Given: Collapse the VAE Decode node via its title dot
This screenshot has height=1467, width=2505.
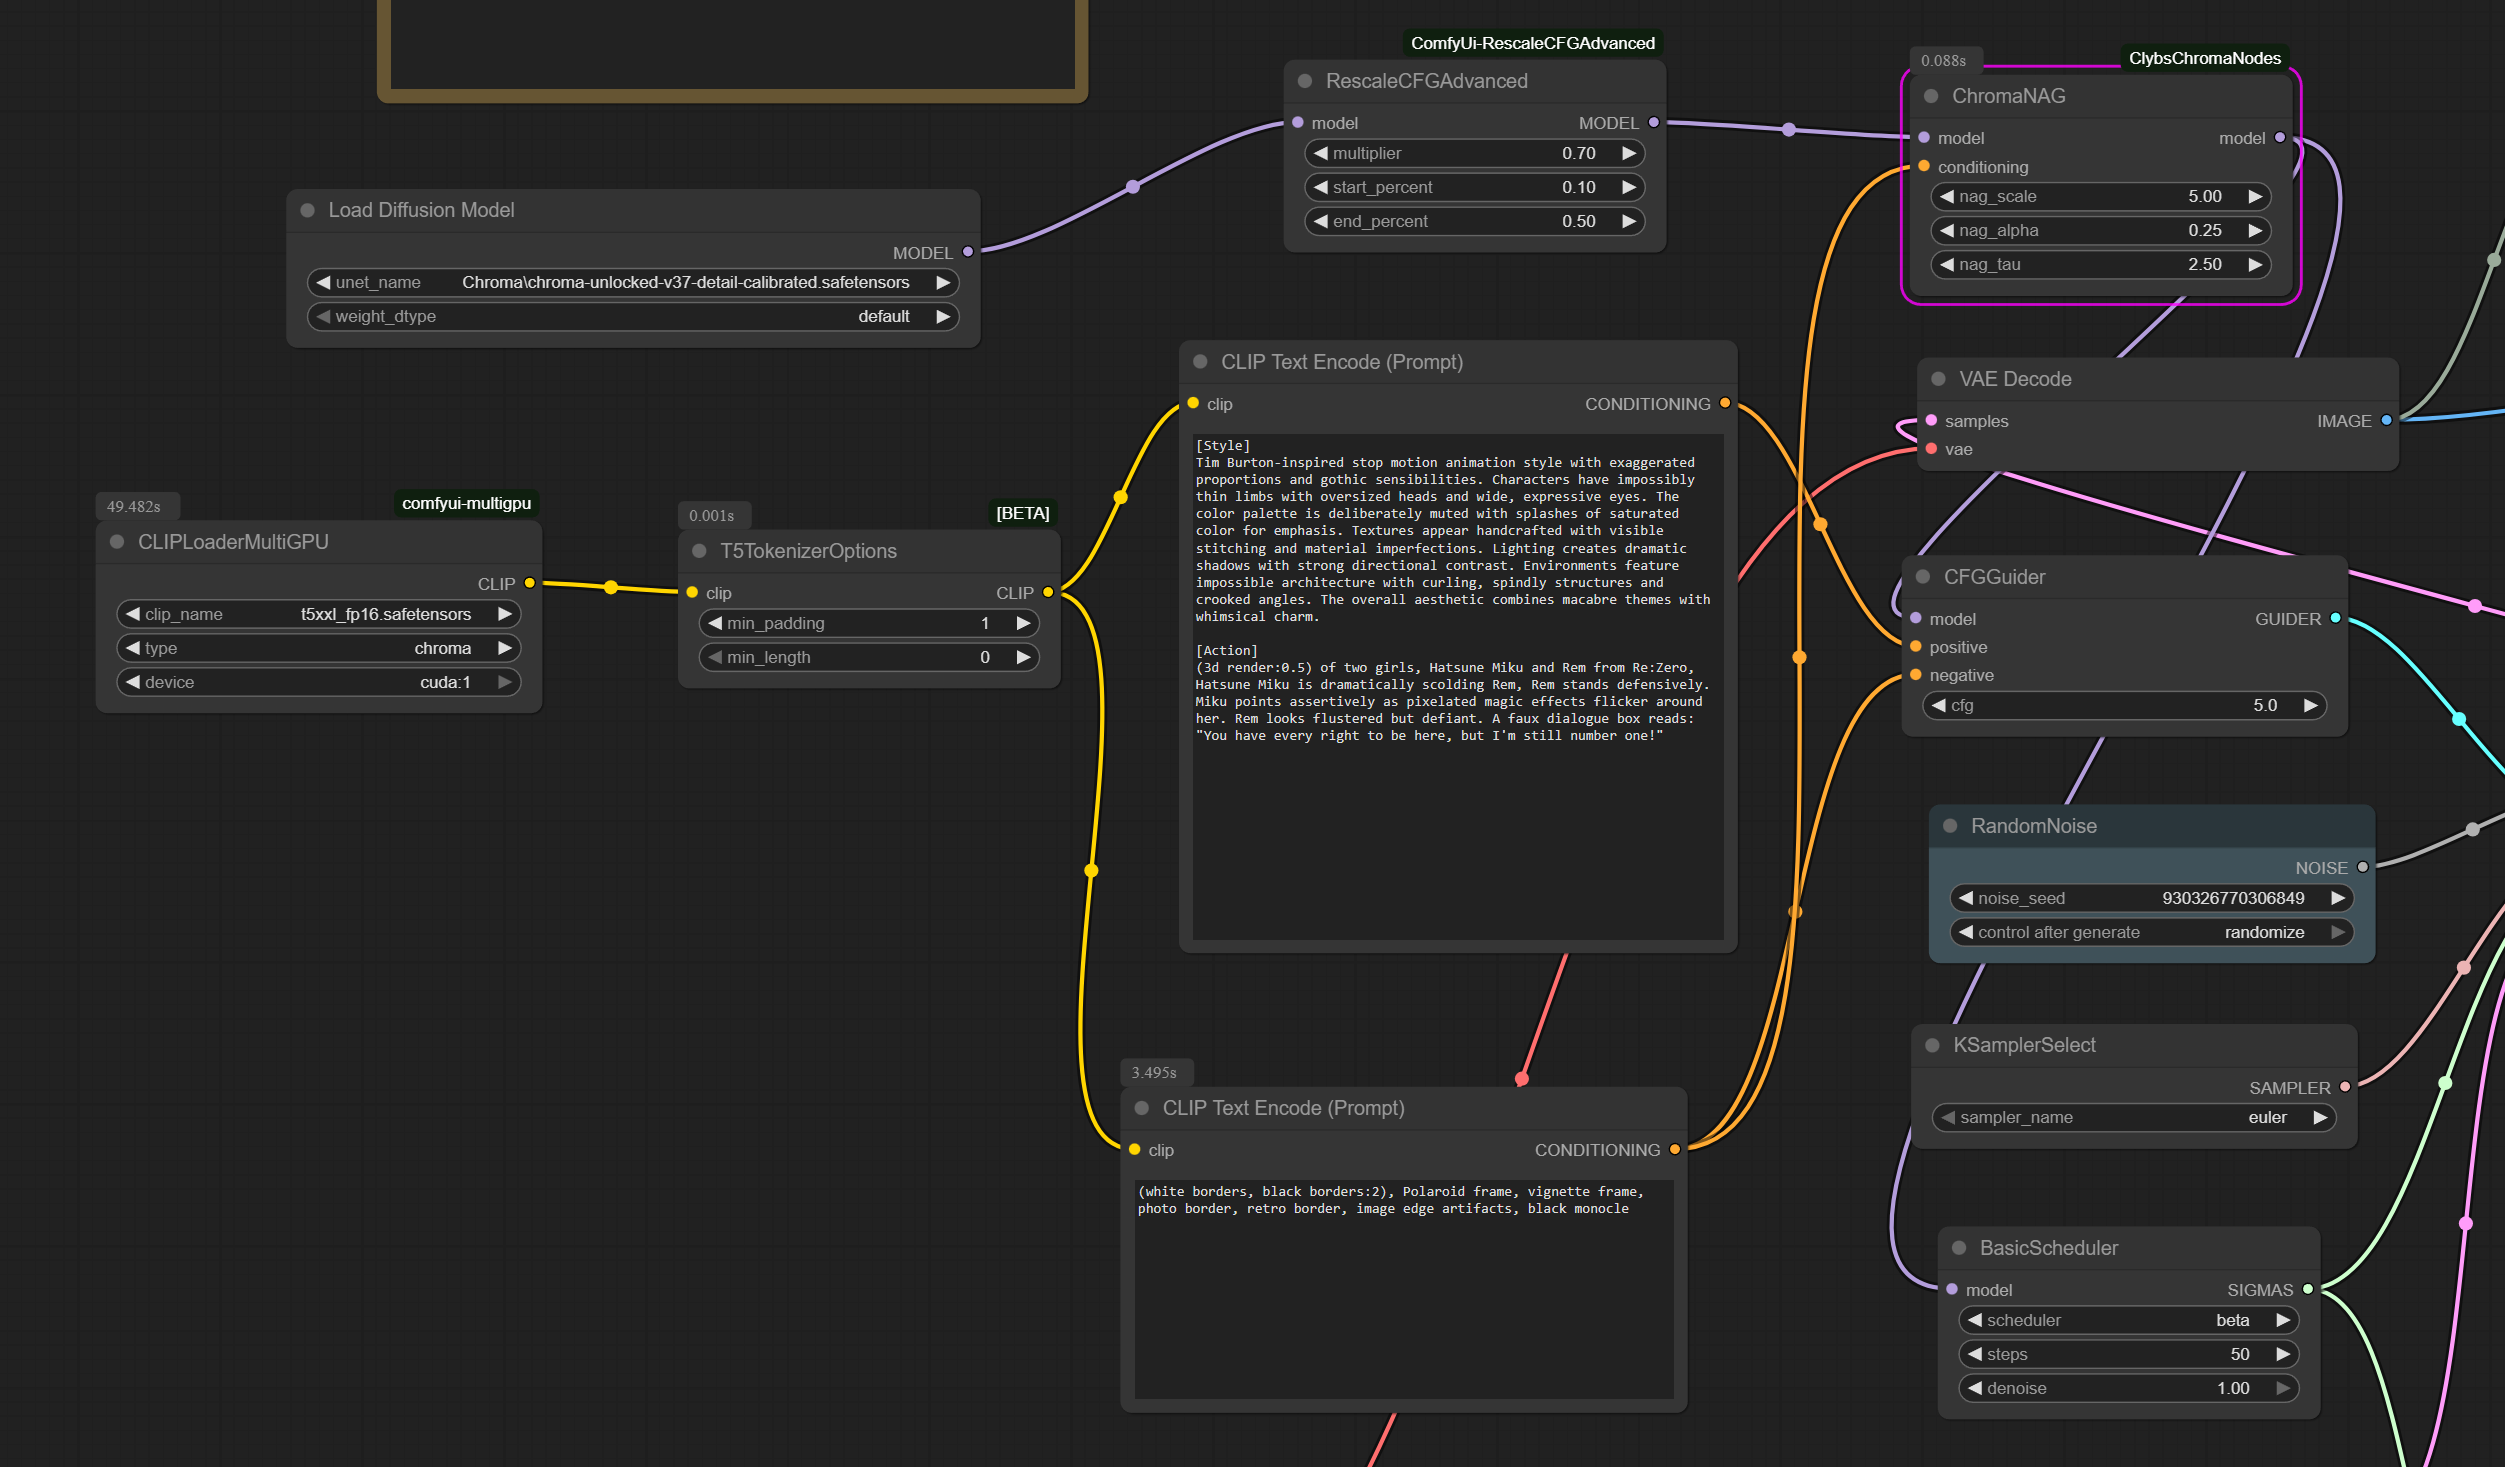Looking at the screenshot, I should pos(1939,379).
